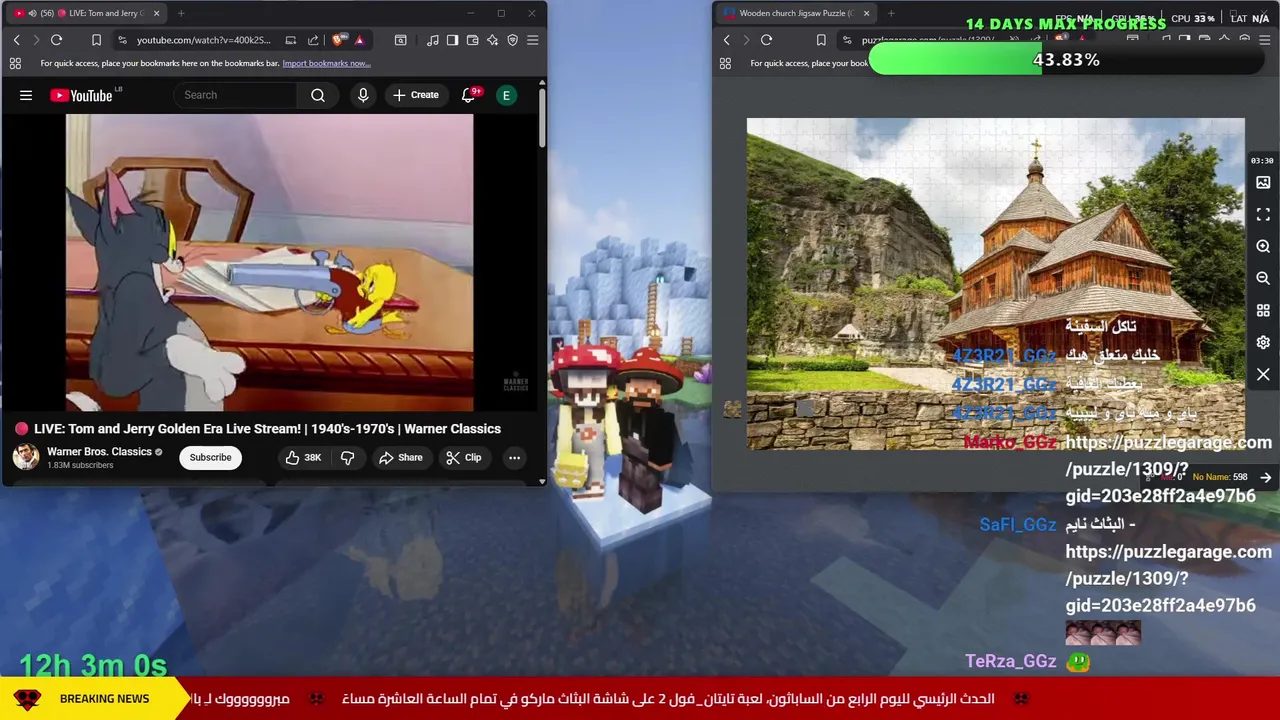1280x720 pixels.
Task: Open Brave Wallet in YouTube window
Action: [472, 40]
